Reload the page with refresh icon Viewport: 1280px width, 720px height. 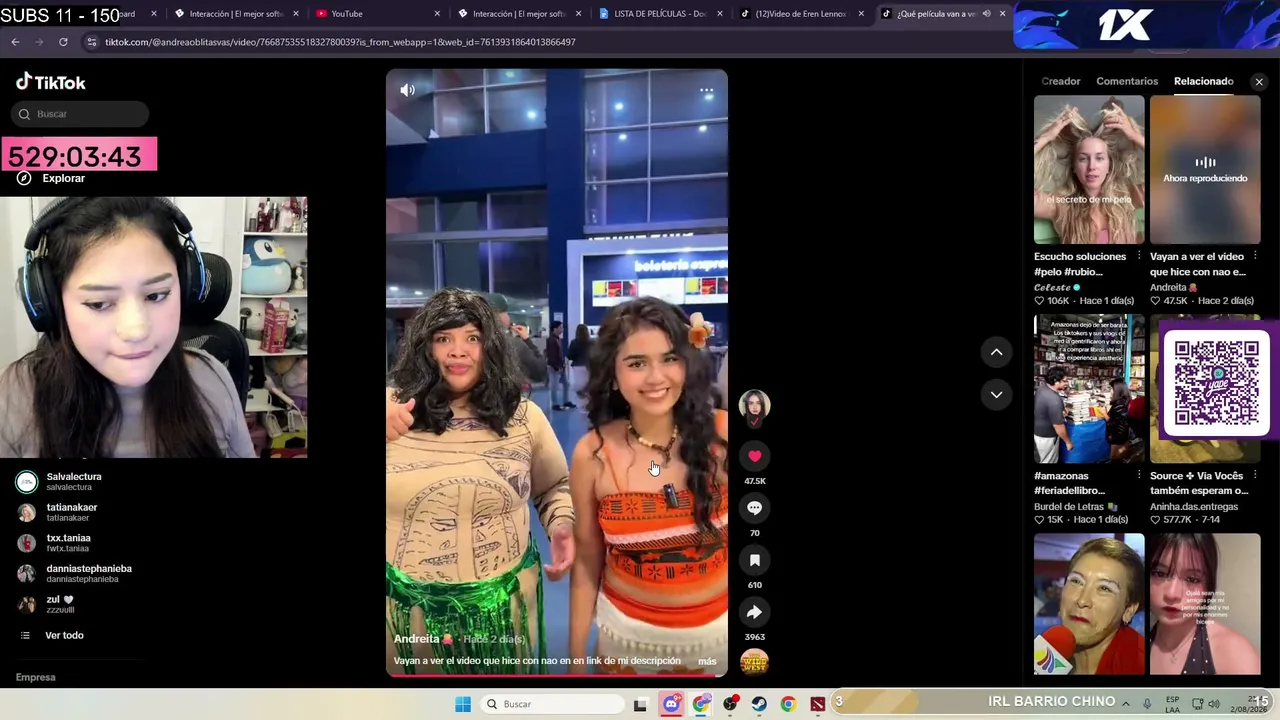pos(63,42)
